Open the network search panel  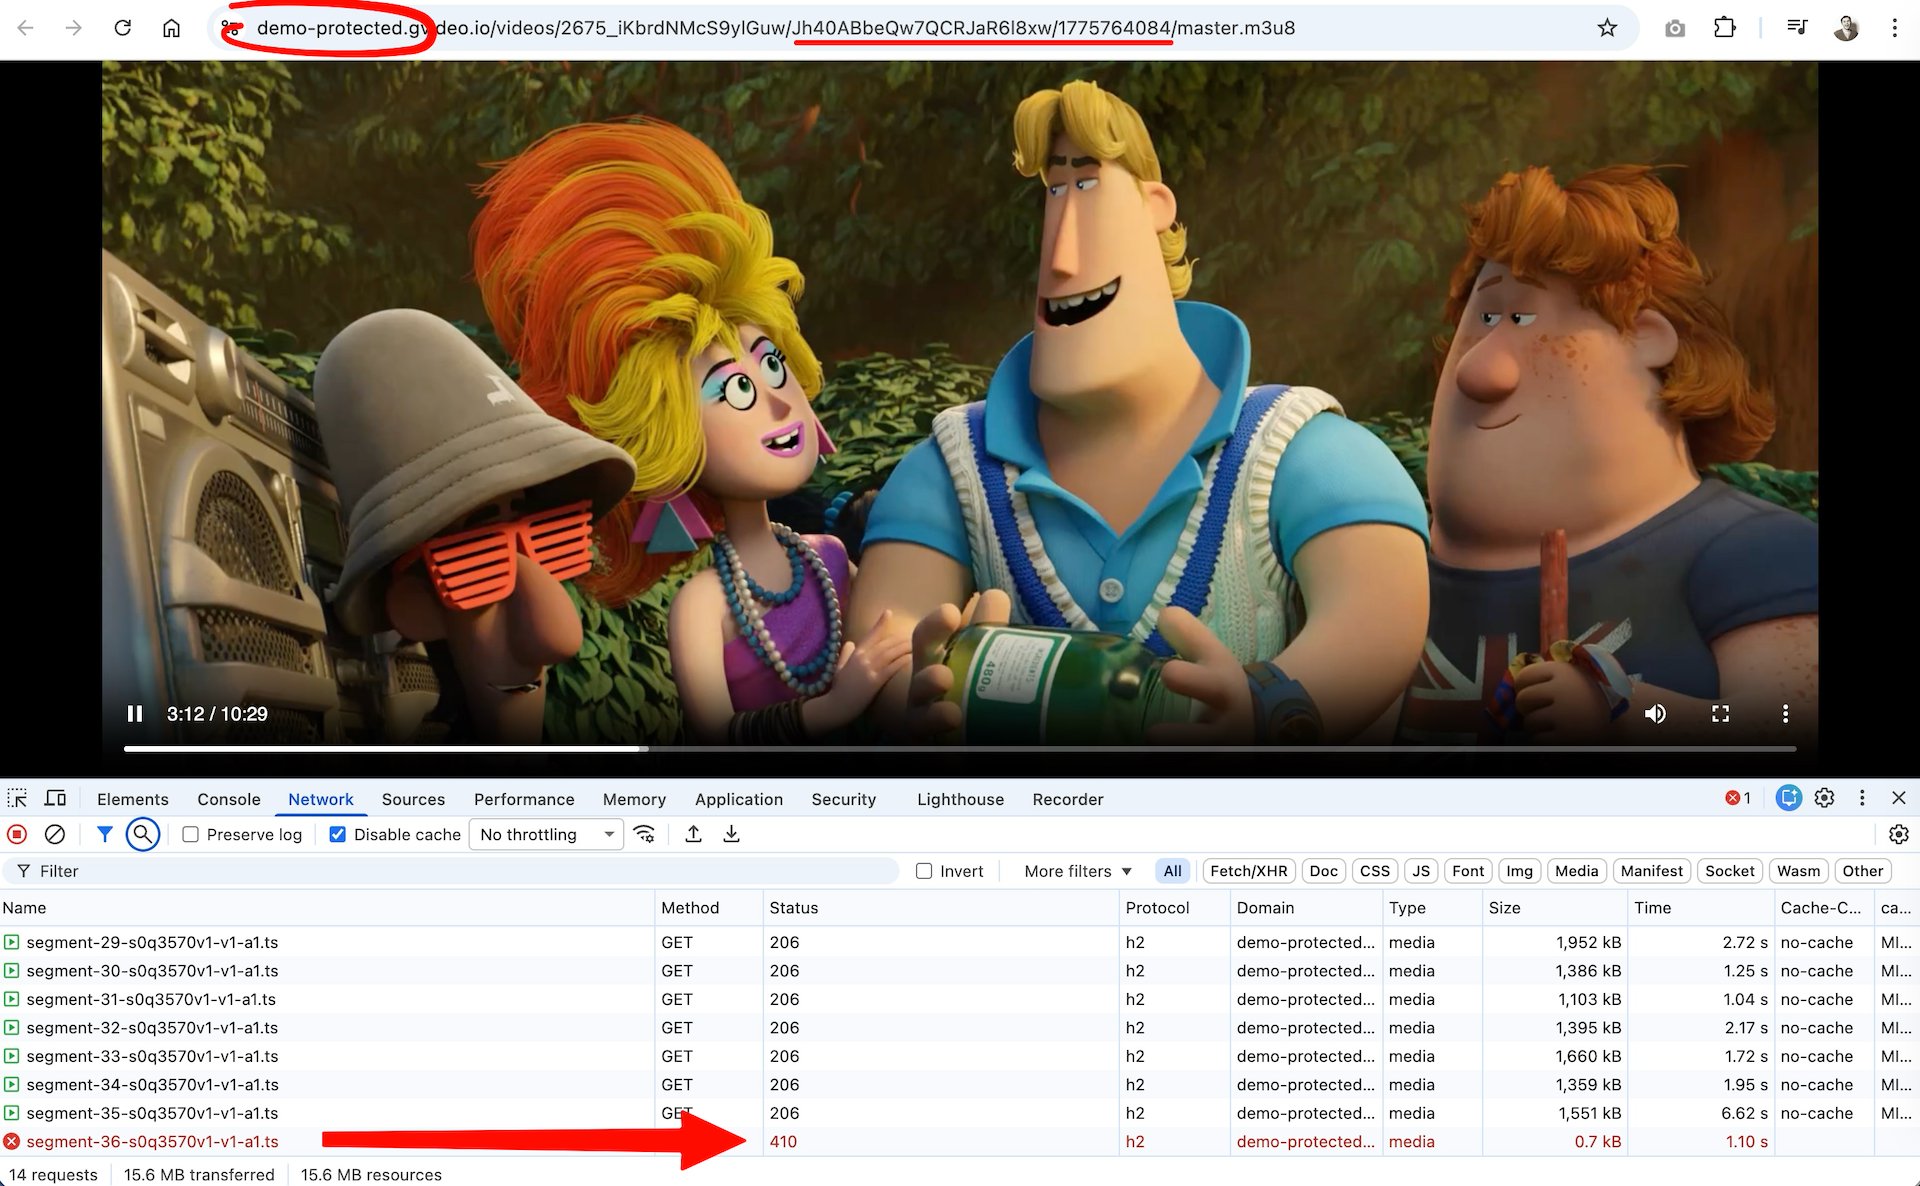pos(143,834)
